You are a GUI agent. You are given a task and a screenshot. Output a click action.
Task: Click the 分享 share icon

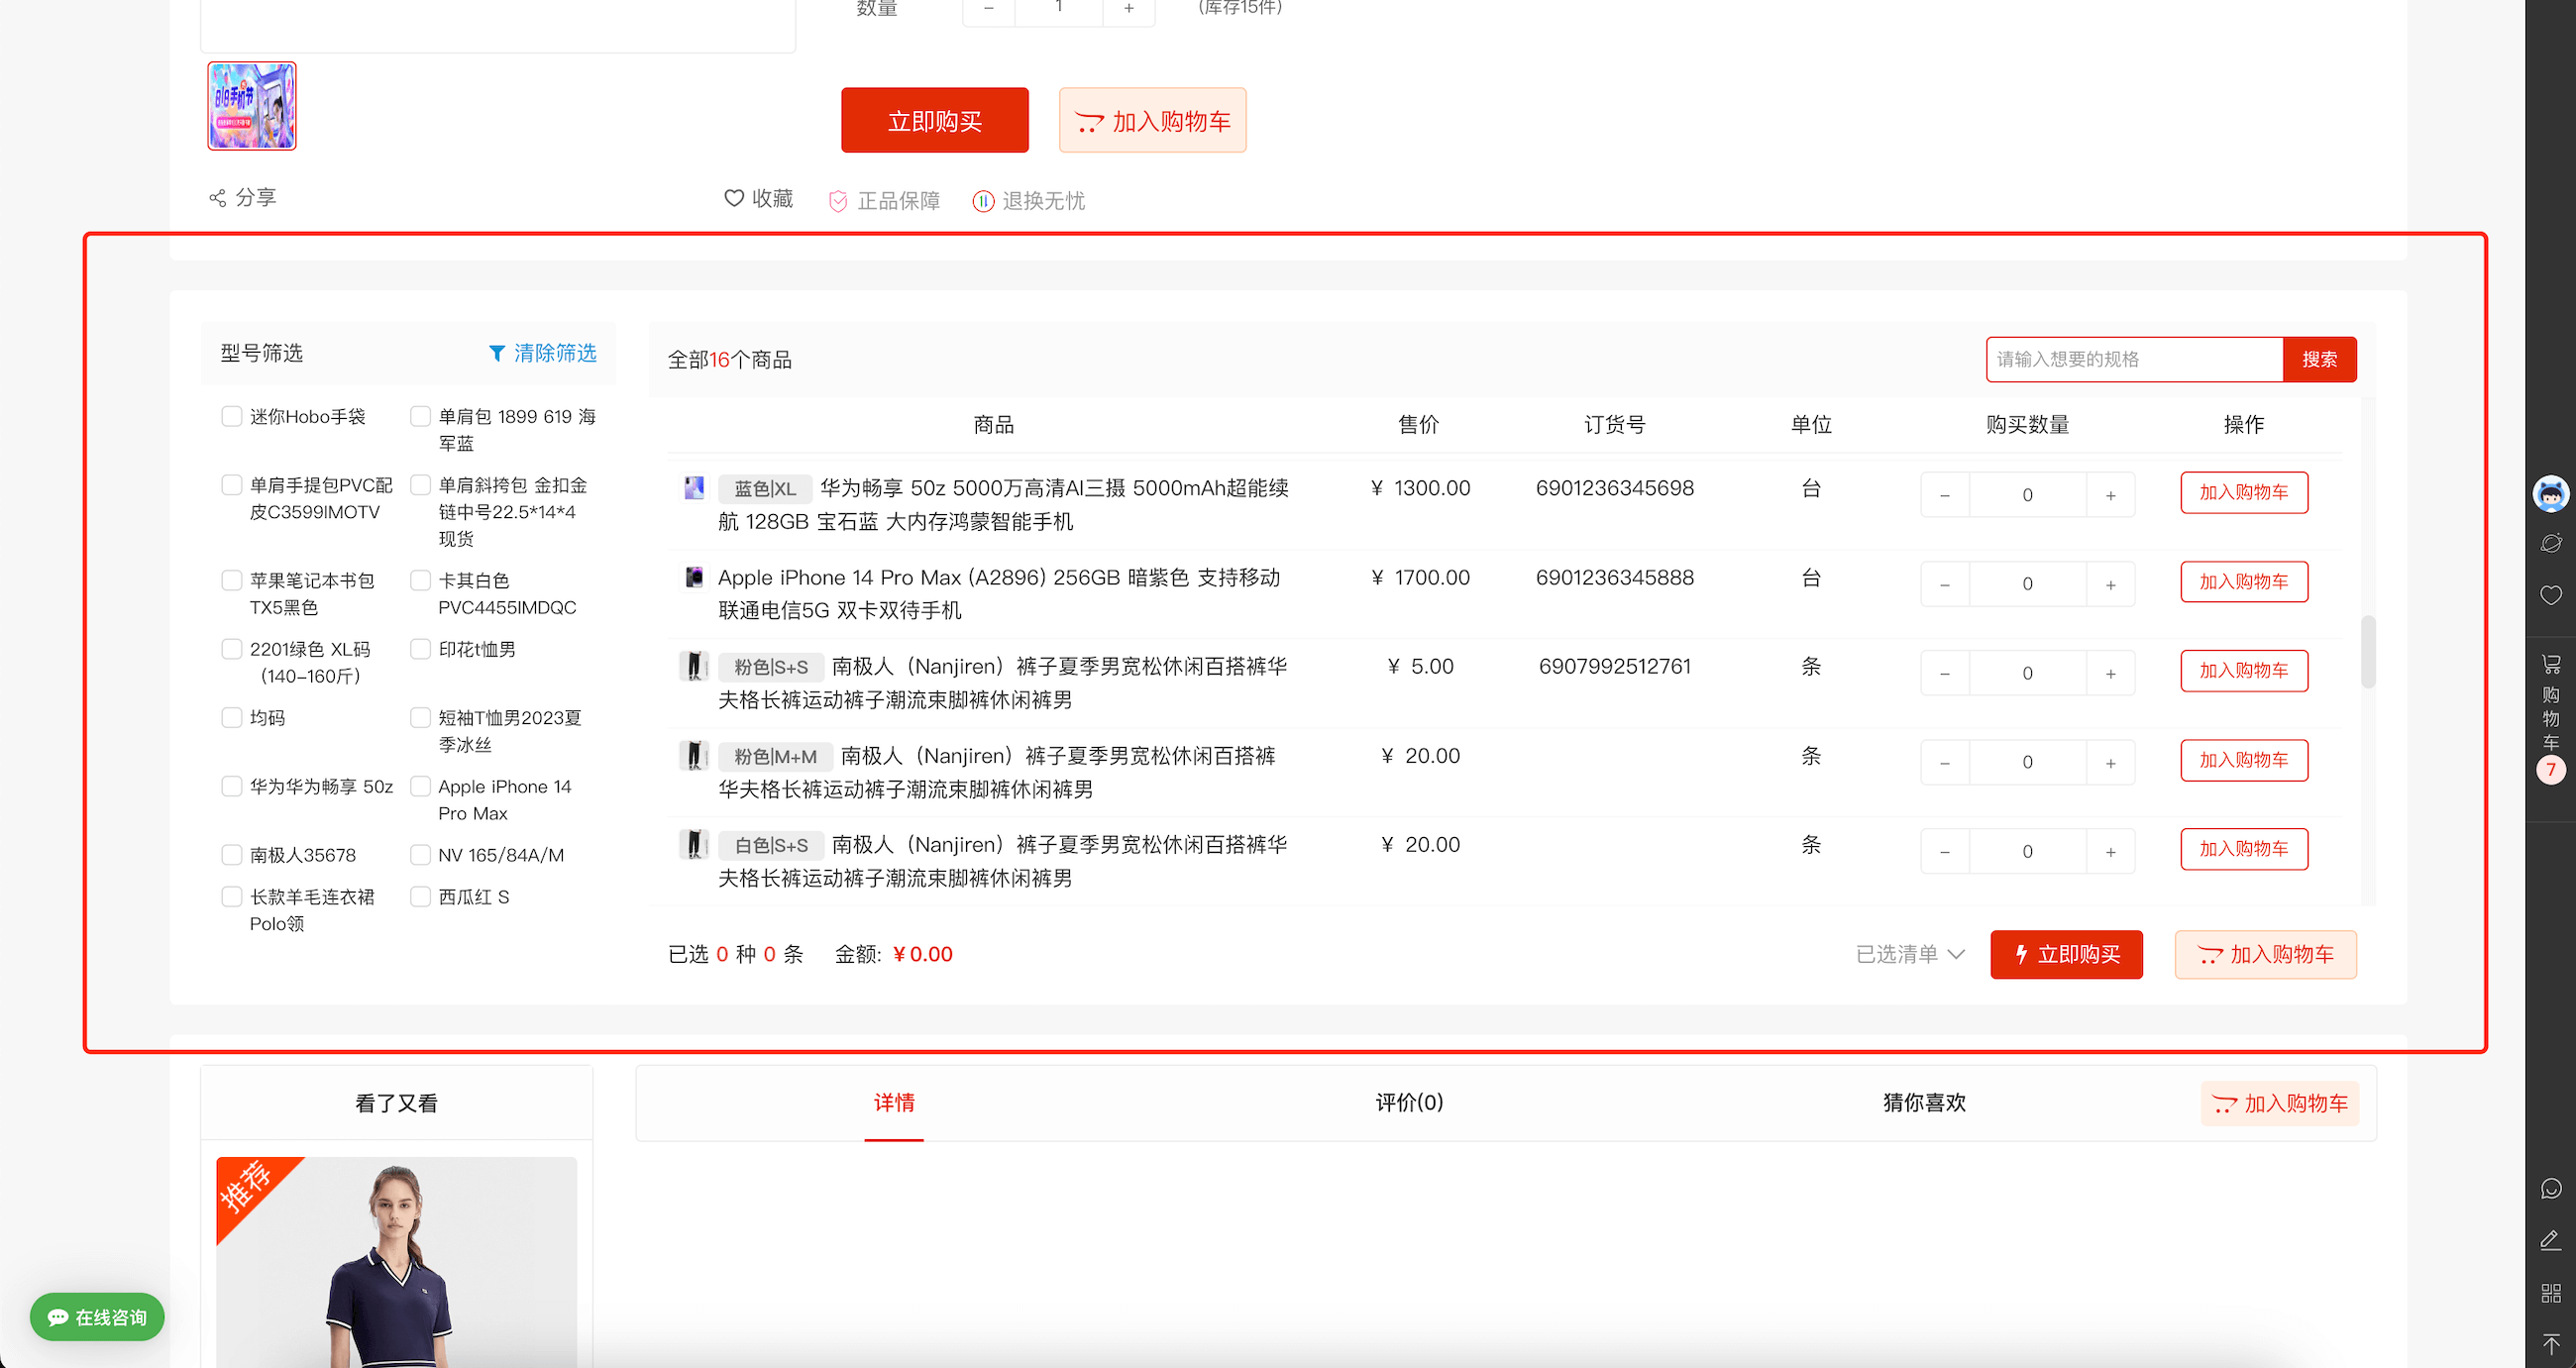217,198
